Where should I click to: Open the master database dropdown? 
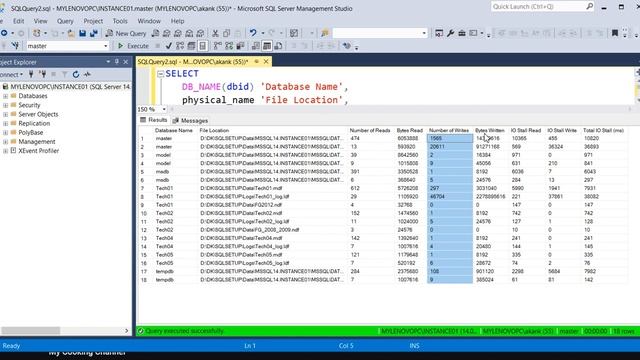[x=105, y=46]
